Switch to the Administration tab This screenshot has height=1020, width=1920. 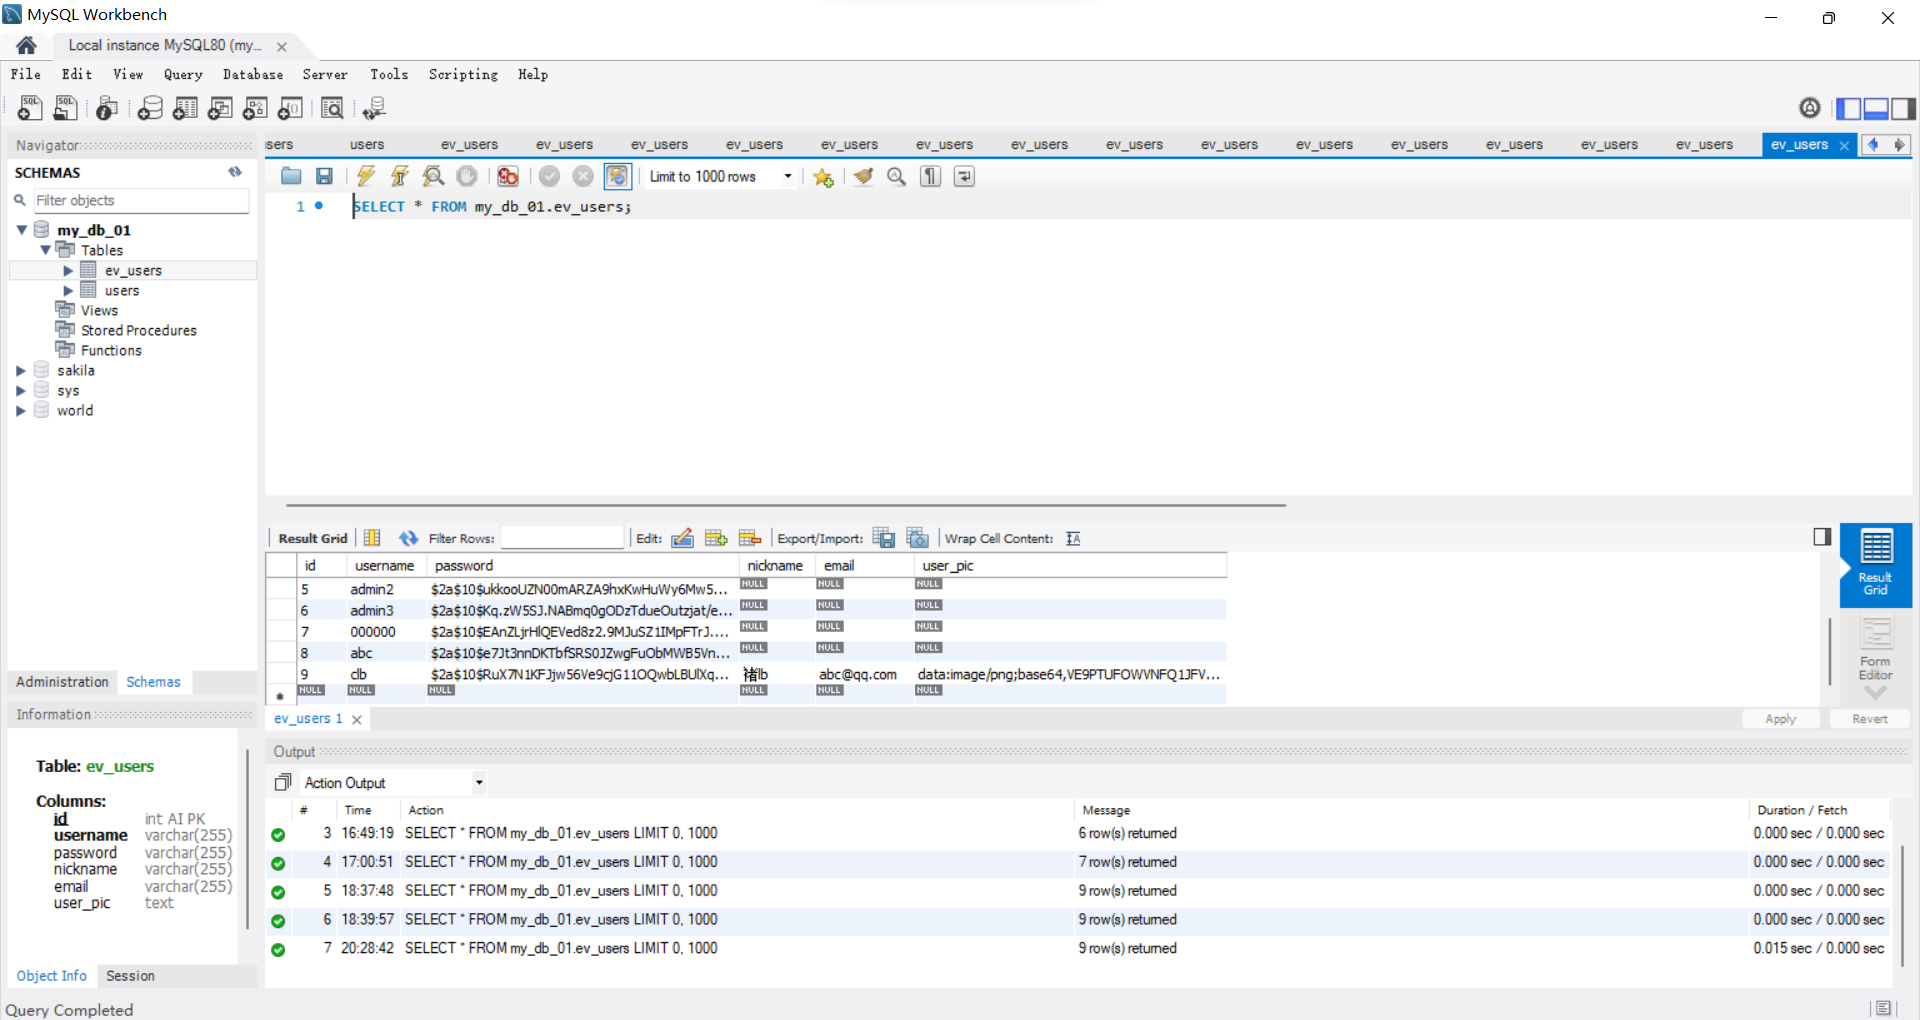tap(62, 682)
